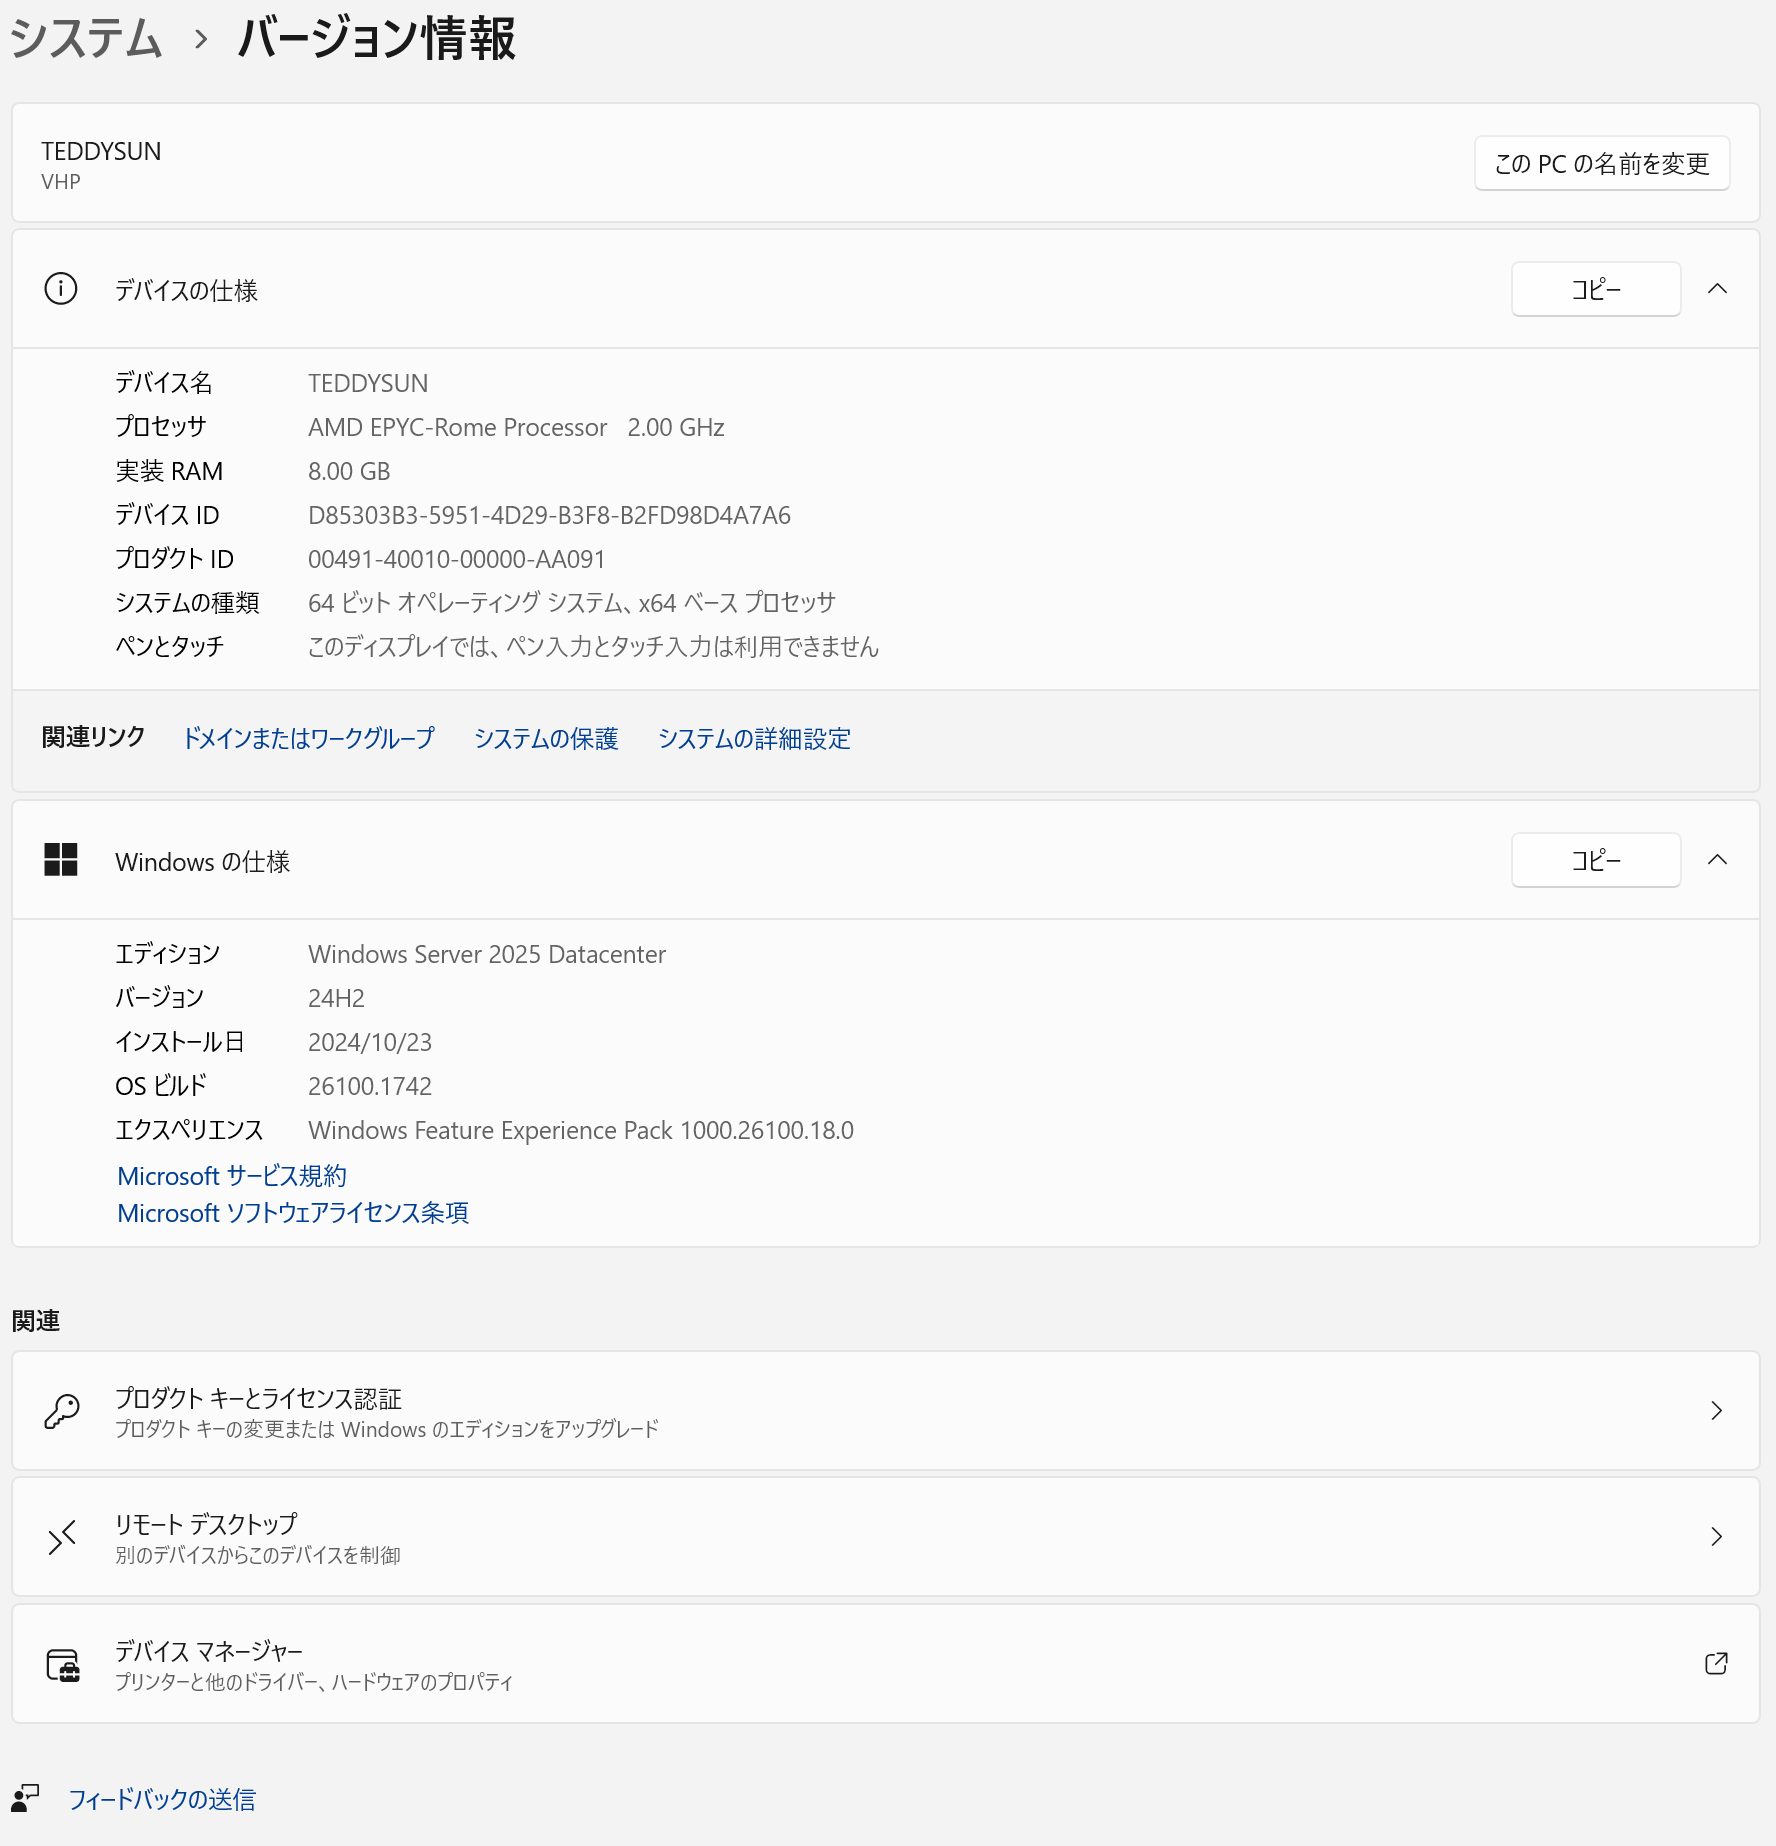Open the プロダクト キーとライセンス認証 card
This screenshot has height=1846, width=1776.
point(886,1411)
